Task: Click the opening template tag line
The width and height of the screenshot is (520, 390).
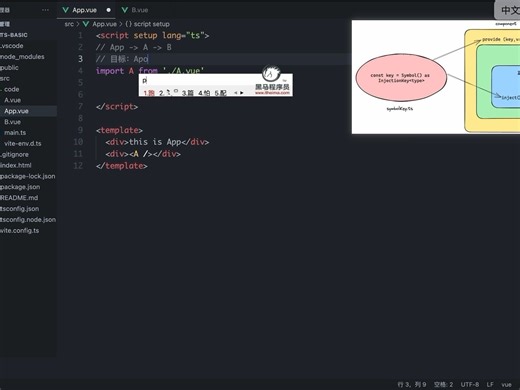Action: pos(119,130)
